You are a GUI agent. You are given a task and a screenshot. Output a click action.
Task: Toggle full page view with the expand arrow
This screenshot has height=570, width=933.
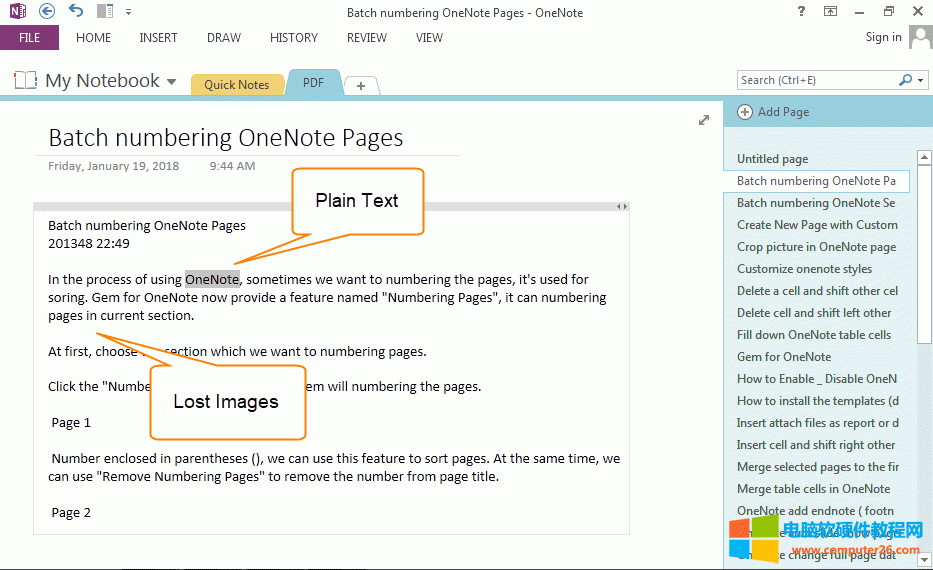click(x=704, y=120)
